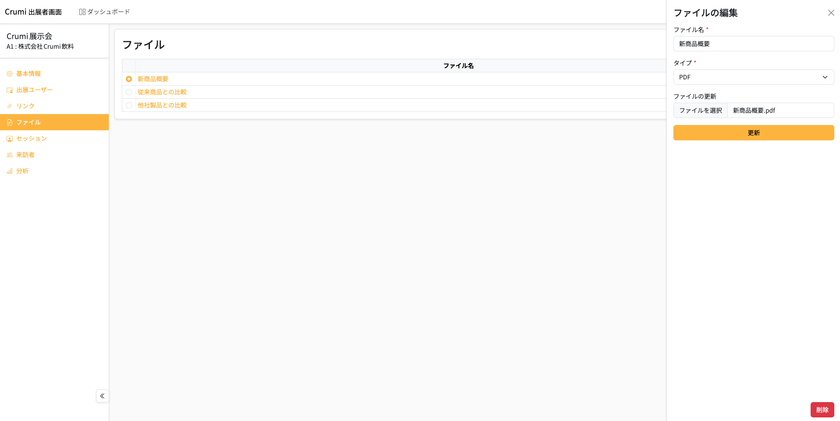Click the 基本情報 sidebar icon
The width and height of the screenshot is (840, 421).
pyautogui.click(x=10, y=74)
